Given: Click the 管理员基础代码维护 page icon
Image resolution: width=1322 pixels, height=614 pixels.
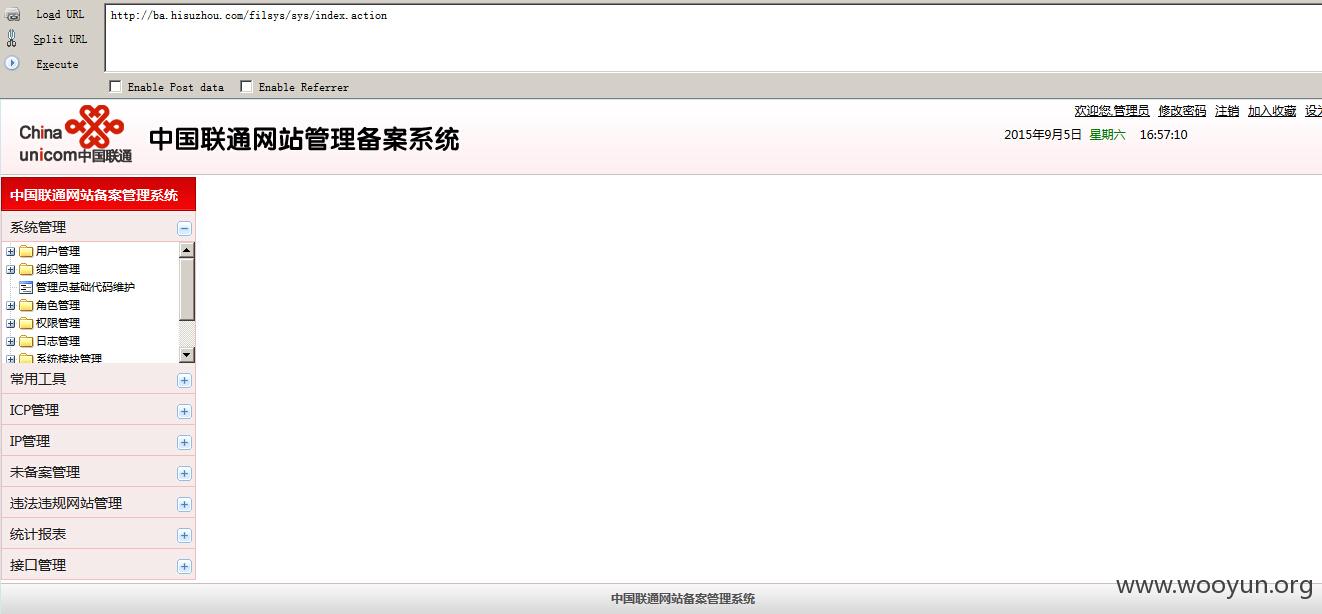Looking at the screenshot, I should [26, 287].
